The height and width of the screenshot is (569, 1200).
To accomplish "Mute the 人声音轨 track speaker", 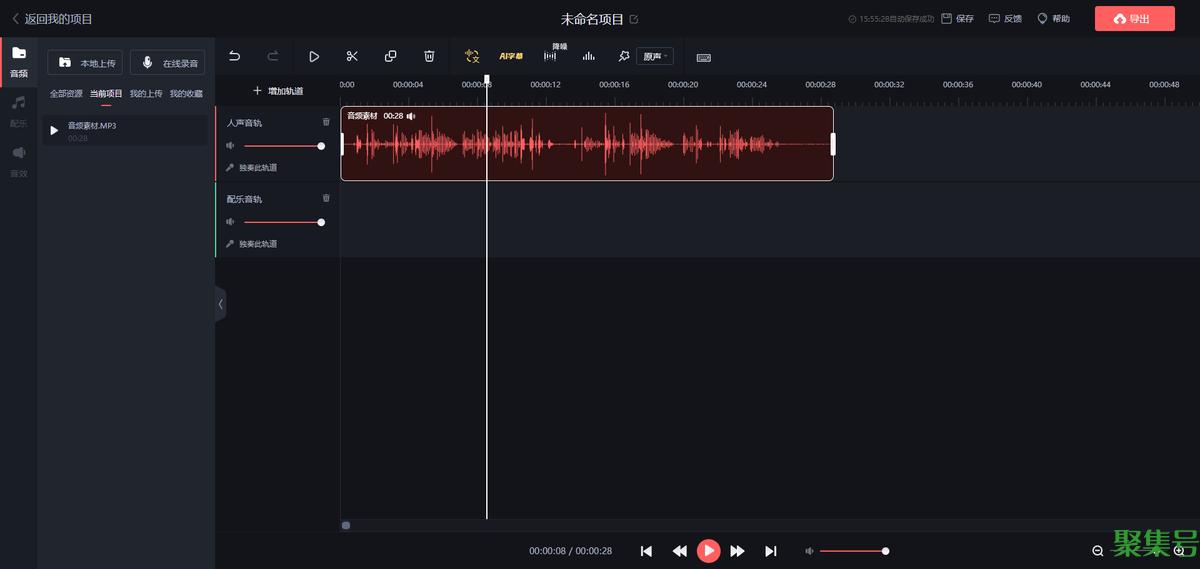I will [230, 146].
